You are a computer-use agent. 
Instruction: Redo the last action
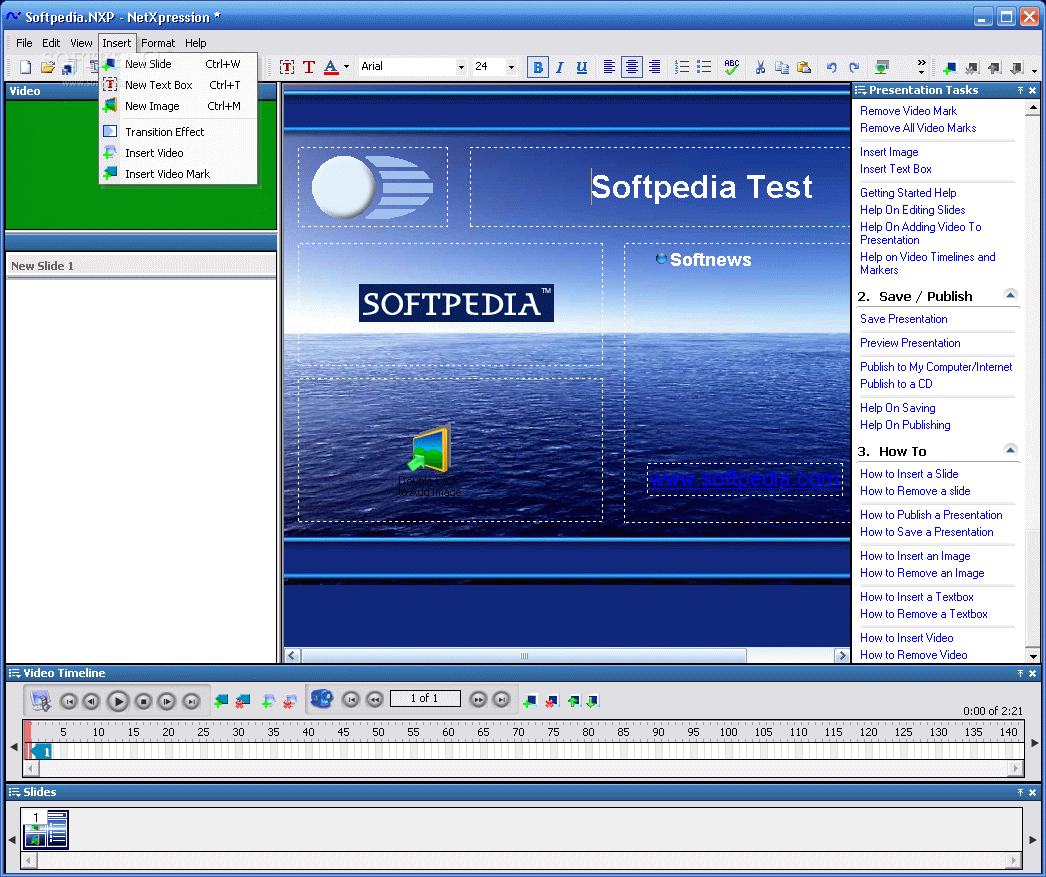(x=854, y=67)
